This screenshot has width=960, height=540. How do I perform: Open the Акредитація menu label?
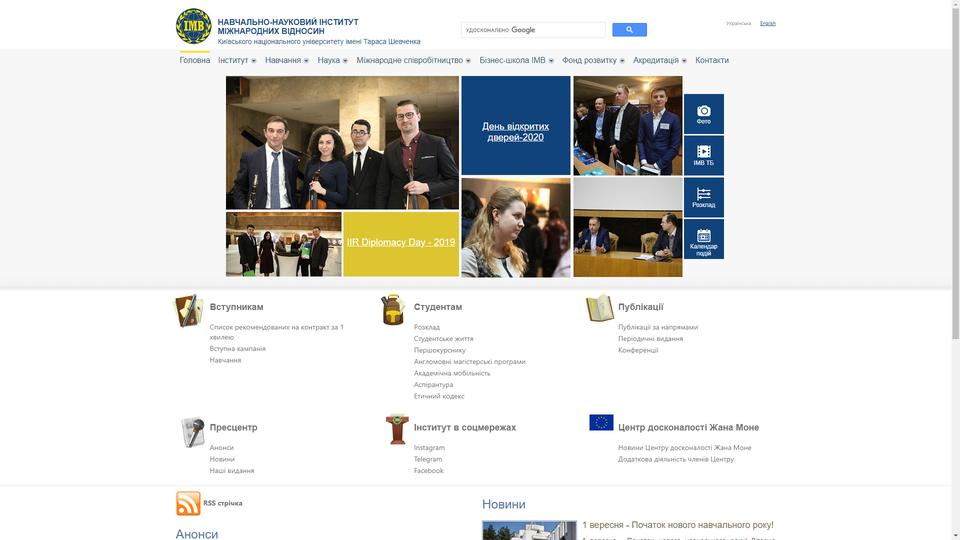(x=656, y=60)
